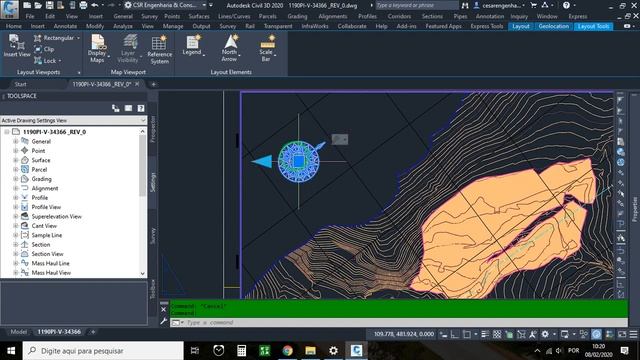Click the New file quick access icon
Image resolution: width=640 pixels, height=360 pixels.
27,5
